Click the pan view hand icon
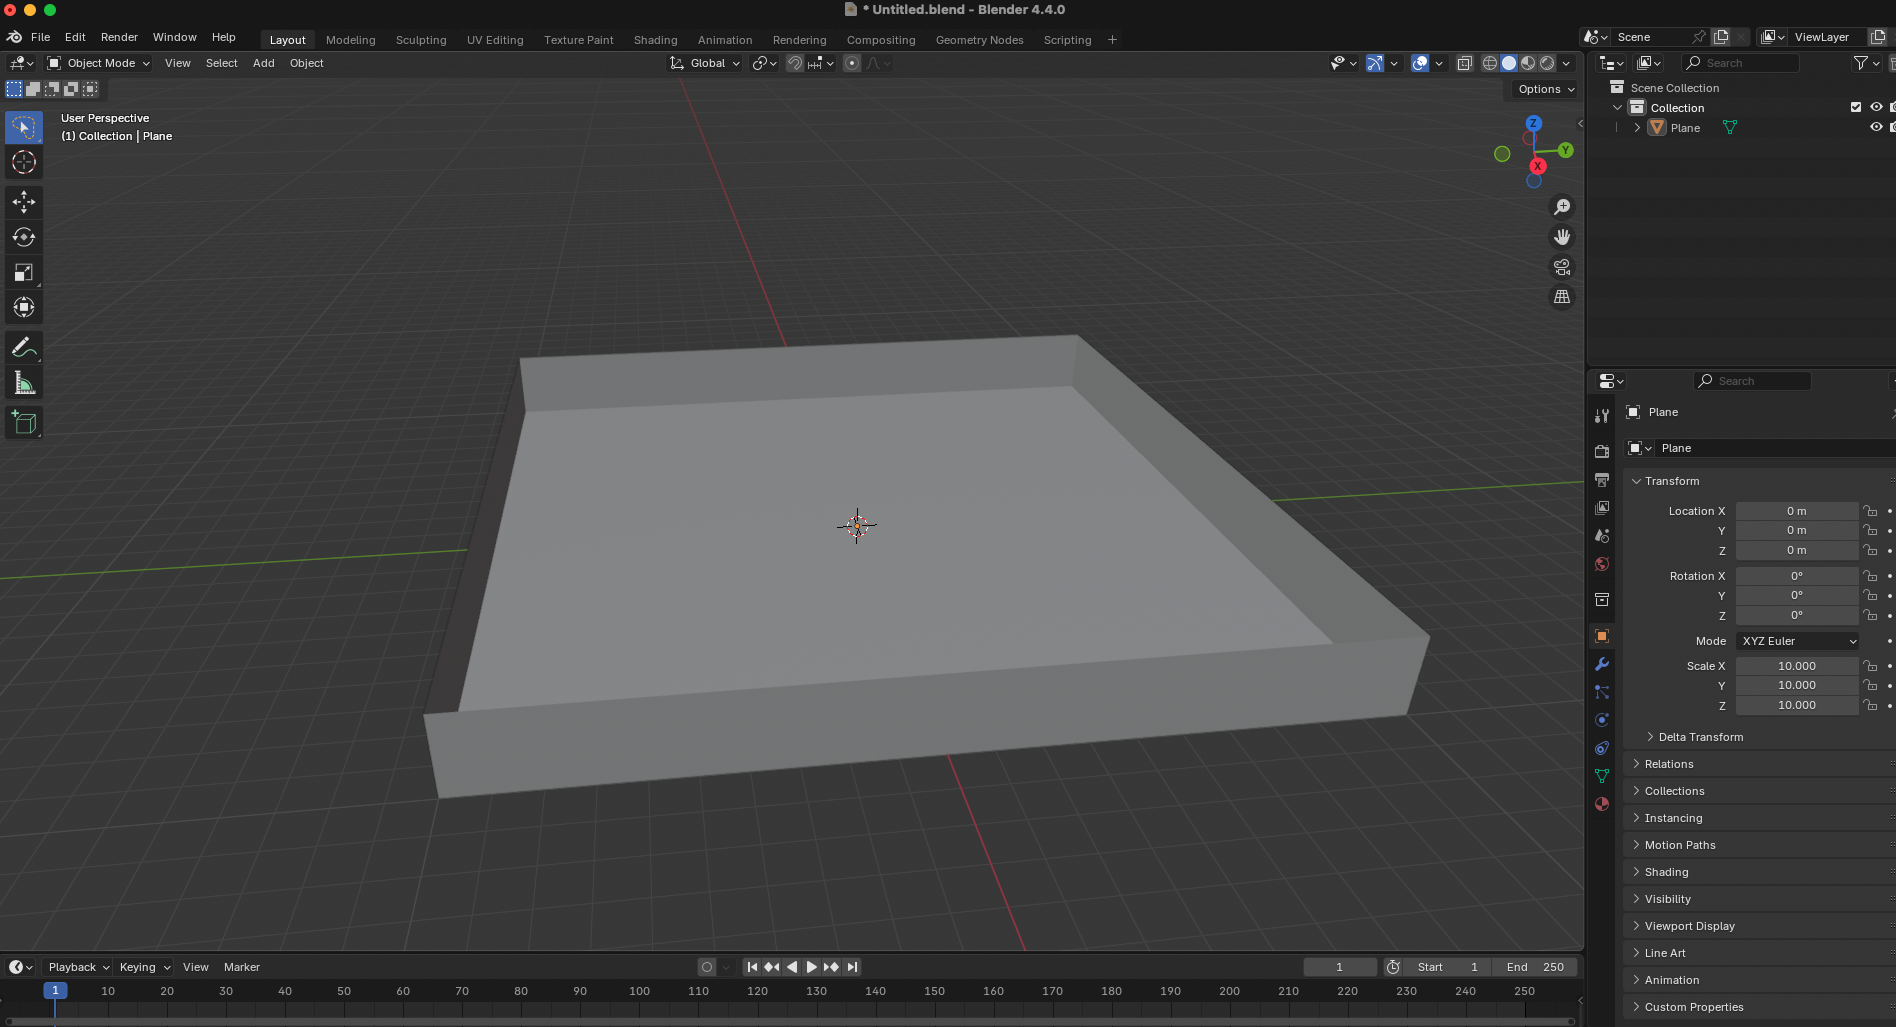This screenshot has width=1896, height=1027. point(1562,237)
